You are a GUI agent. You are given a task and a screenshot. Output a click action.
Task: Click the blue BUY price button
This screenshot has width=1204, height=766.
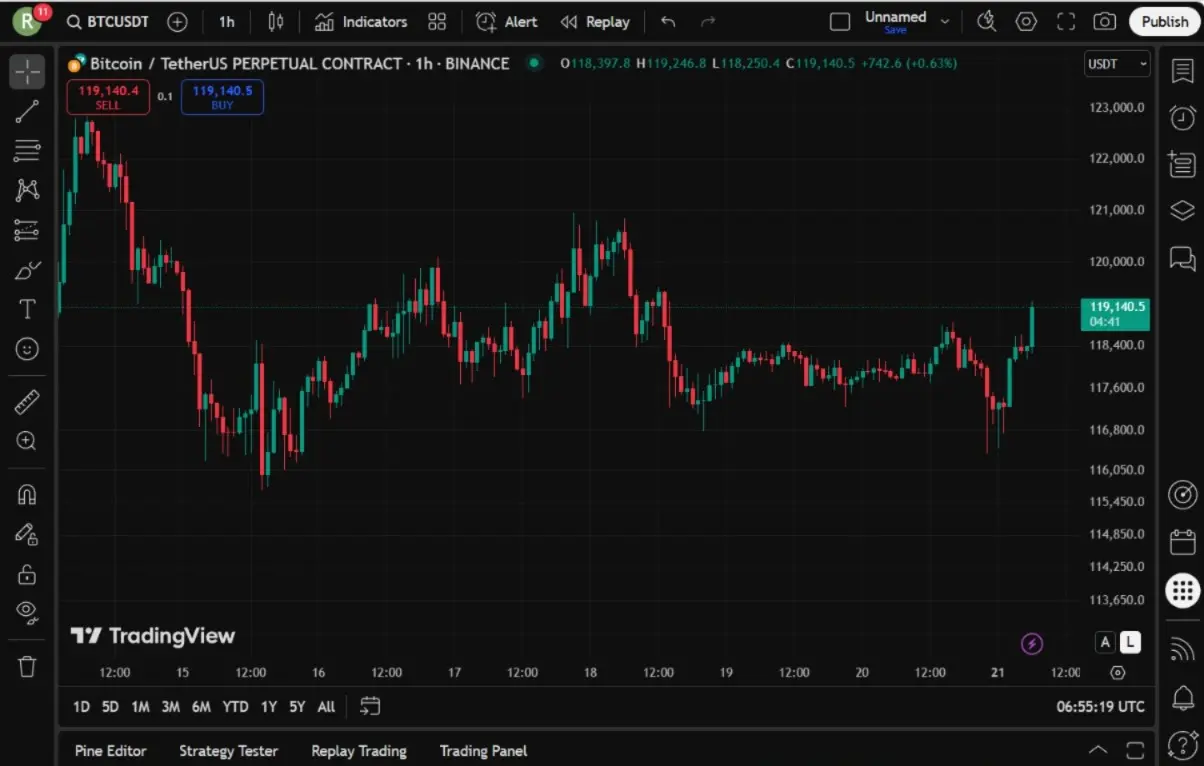[x=222, y=97]
